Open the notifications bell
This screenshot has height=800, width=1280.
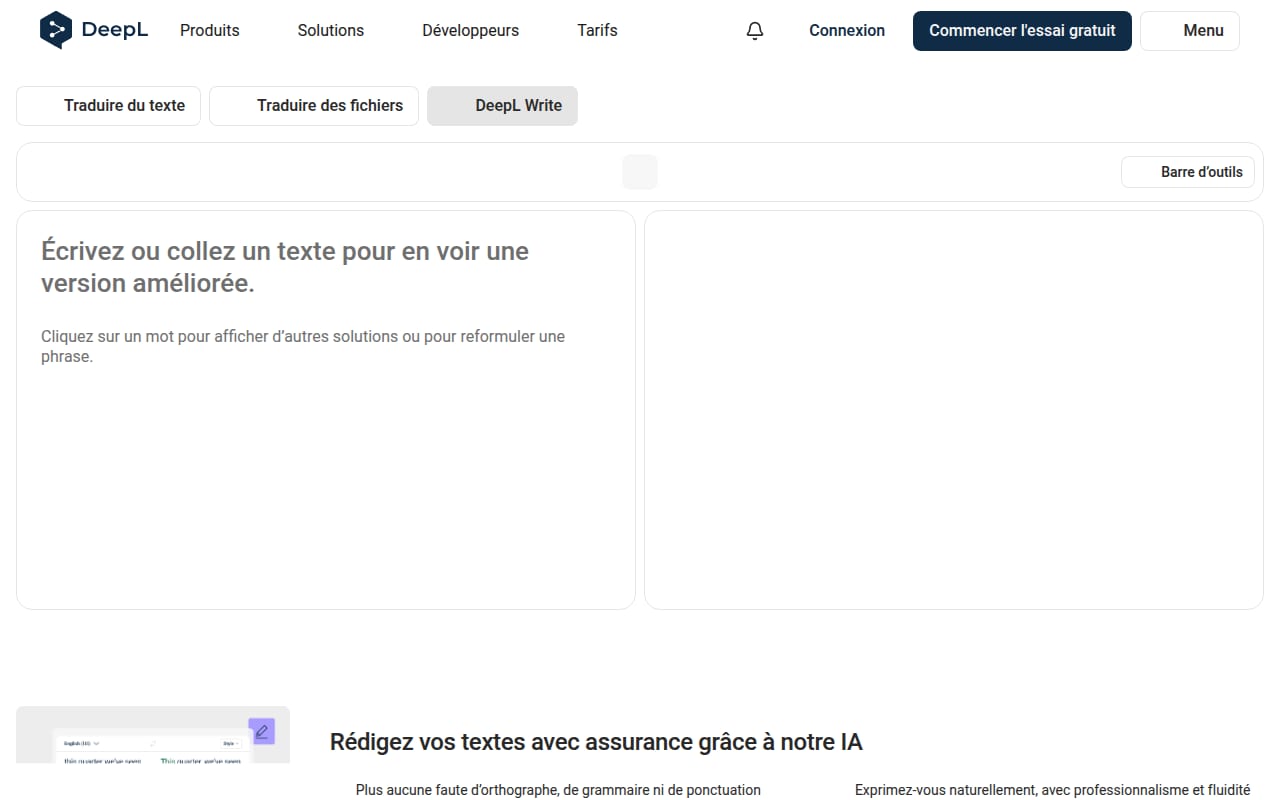pyautogui.click(x=755, y=31)
